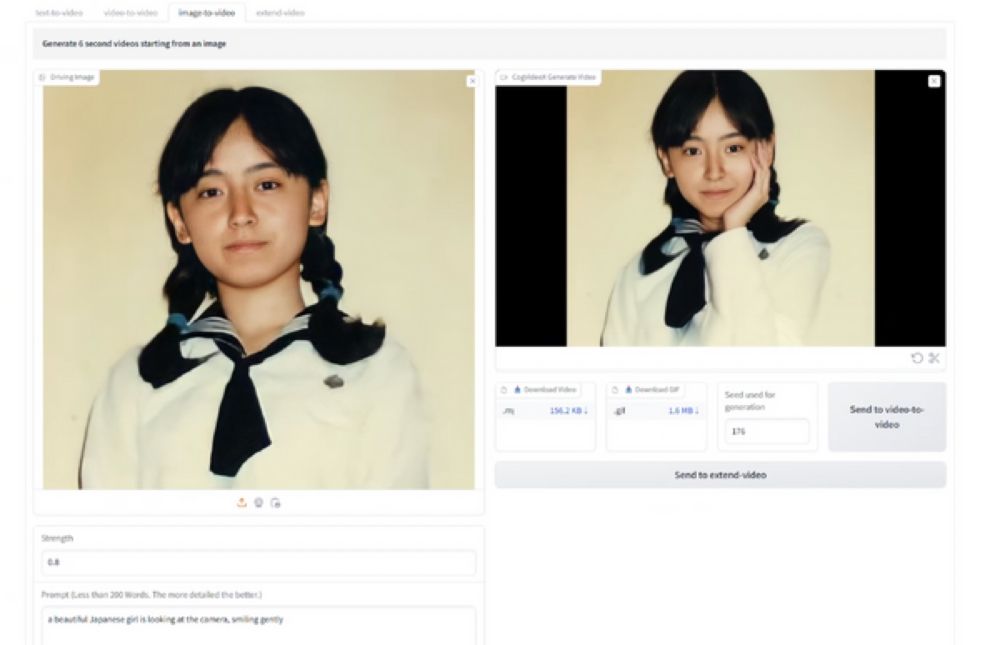This screenshot has width=1000, height=645.
Task: Click the clipboard paste icon below driving image
Action: coord(276,503)
